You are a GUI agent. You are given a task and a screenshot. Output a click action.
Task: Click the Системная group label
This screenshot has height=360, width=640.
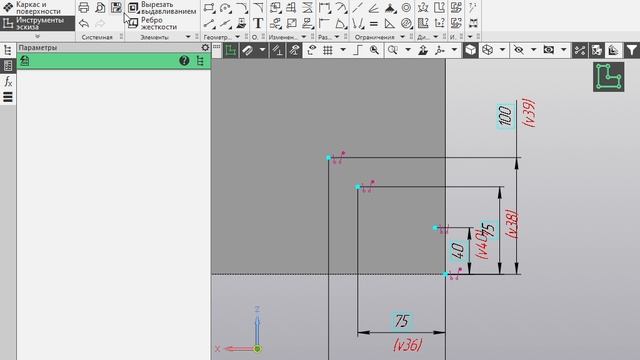pyautogui.click(x=97, y=37)
